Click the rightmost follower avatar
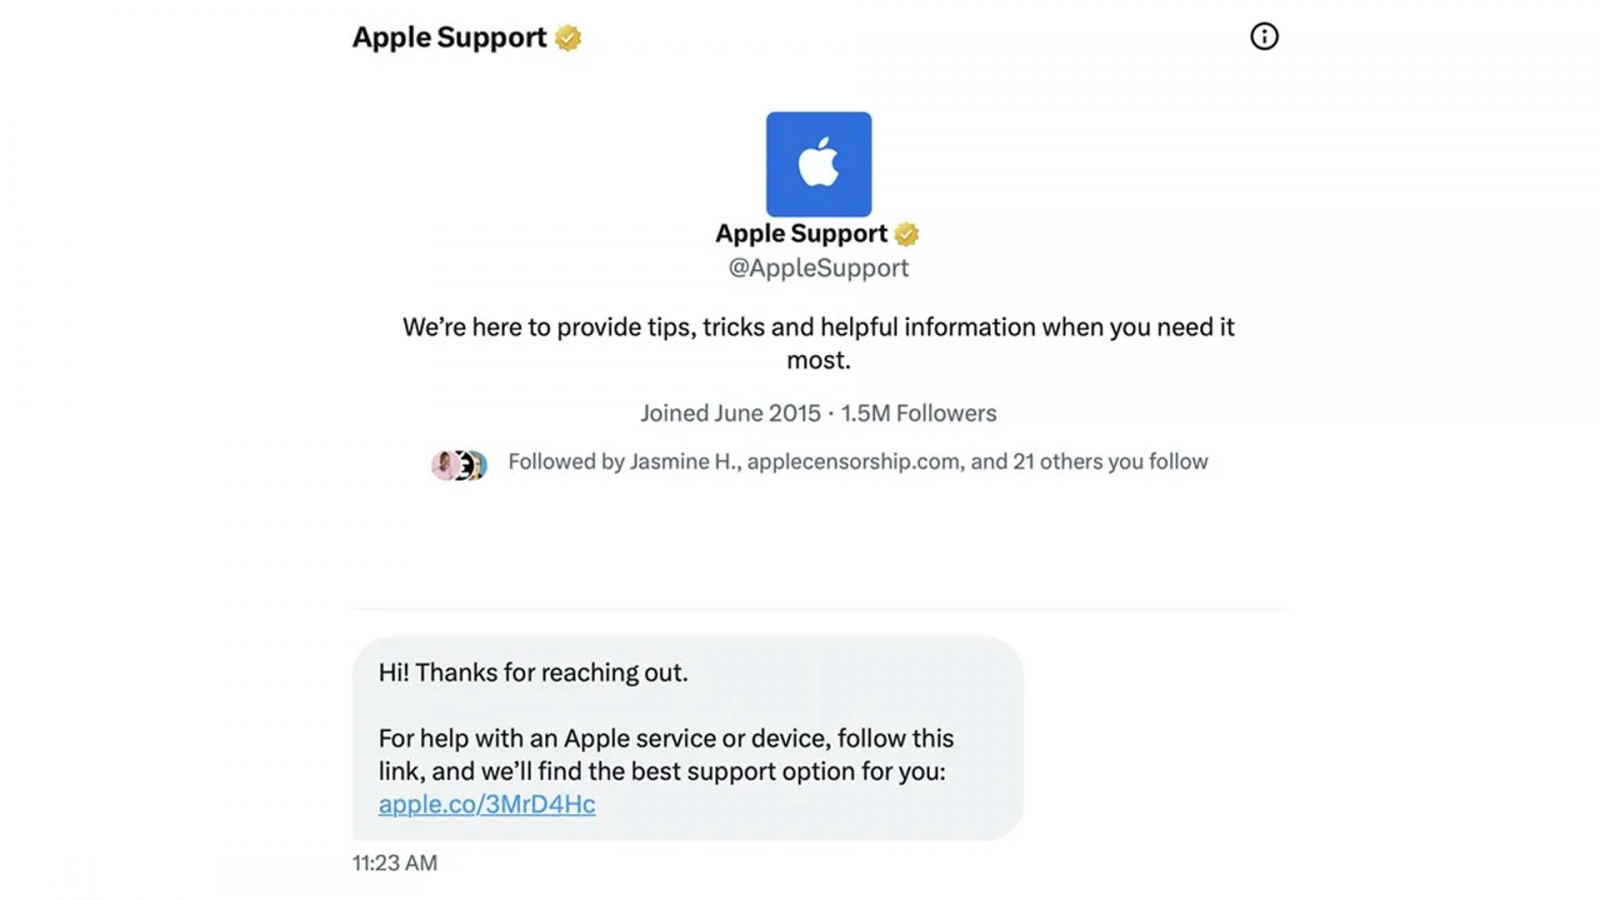The image size is (1600, 900). 478,466
